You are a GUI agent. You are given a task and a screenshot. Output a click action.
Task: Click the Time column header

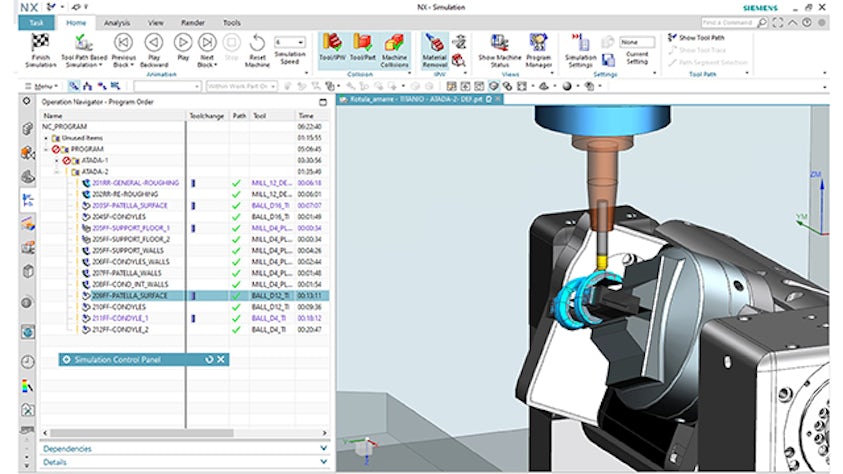[x=306, y=116]
